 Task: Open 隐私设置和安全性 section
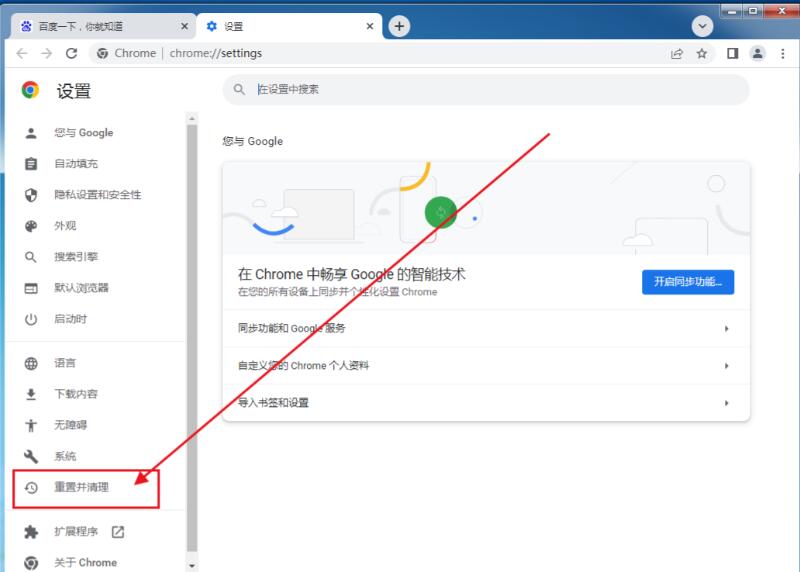coord(97,195)
